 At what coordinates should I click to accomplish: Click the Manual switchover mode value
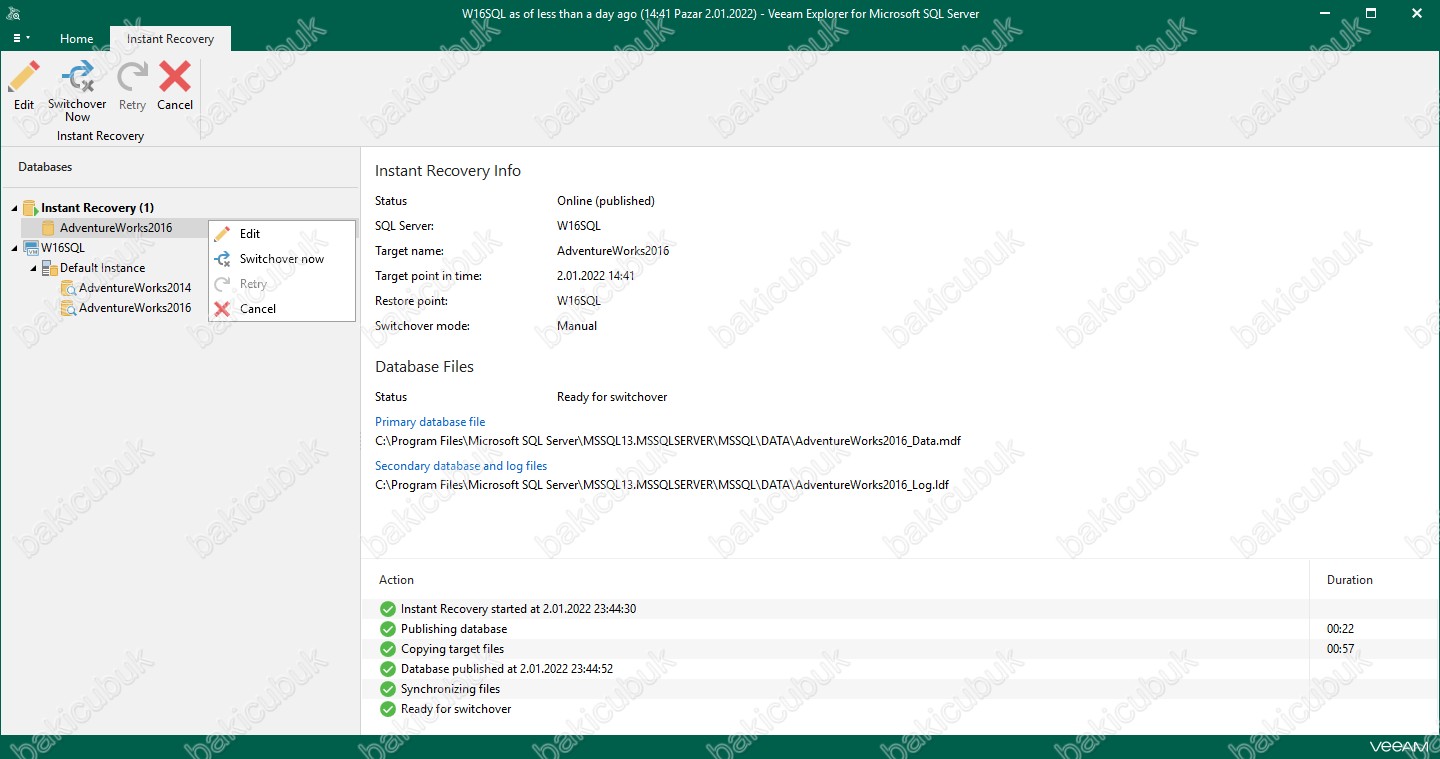pyautogui.click(x=577, y=326)
